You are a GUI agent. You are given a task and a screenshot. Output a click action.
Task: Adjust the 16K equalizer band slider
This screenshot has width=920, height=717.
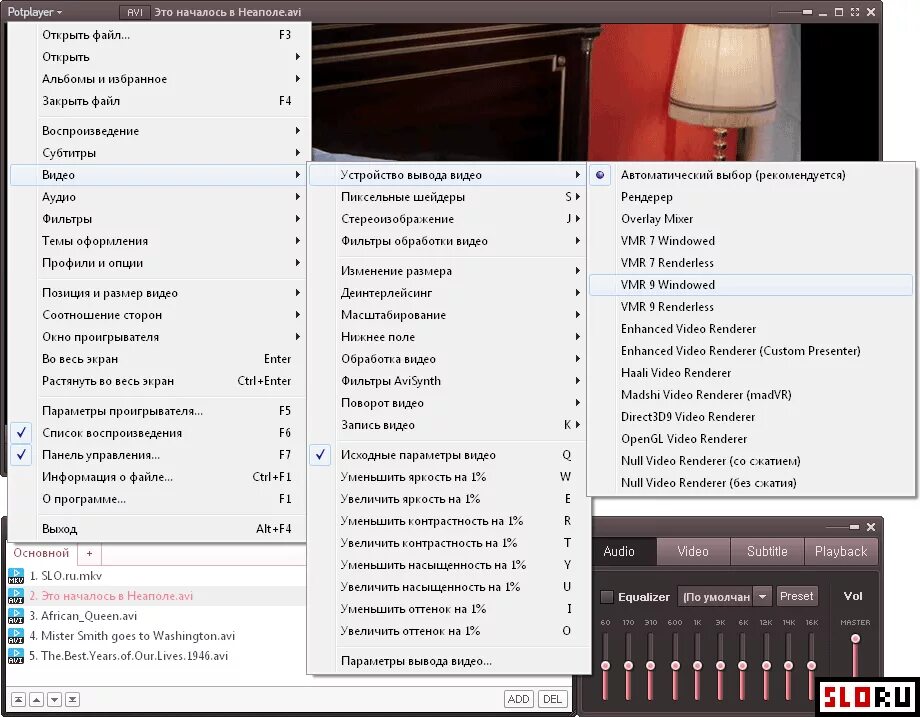811,665
